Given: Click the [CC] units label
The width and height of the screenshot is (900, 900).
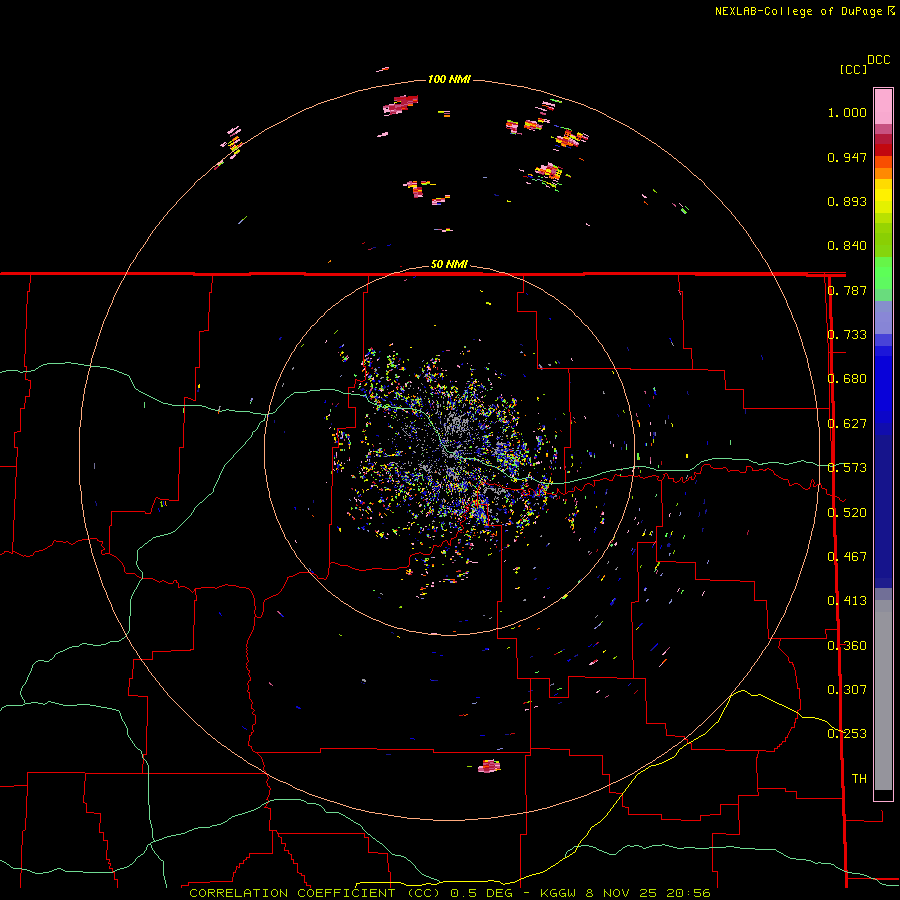Looking at the screenshot, I should 853,69.
